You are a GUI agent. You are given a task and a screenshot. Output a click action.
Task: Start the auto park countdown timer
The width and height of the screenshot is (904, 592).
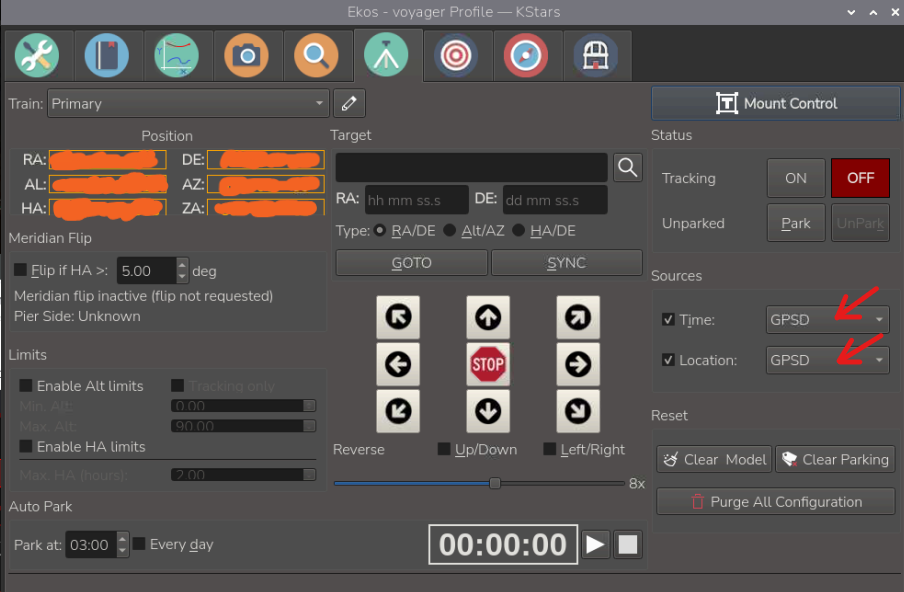(x=595, y=544)
